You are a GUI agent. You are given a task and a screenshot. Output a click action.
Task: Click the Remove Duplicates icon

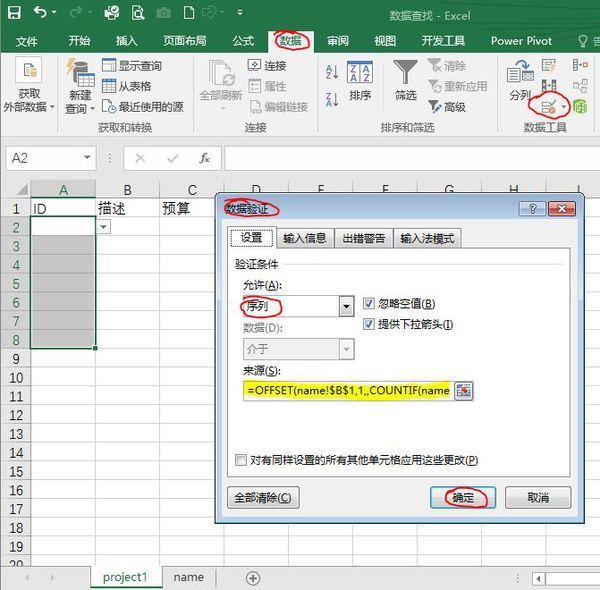549,86
